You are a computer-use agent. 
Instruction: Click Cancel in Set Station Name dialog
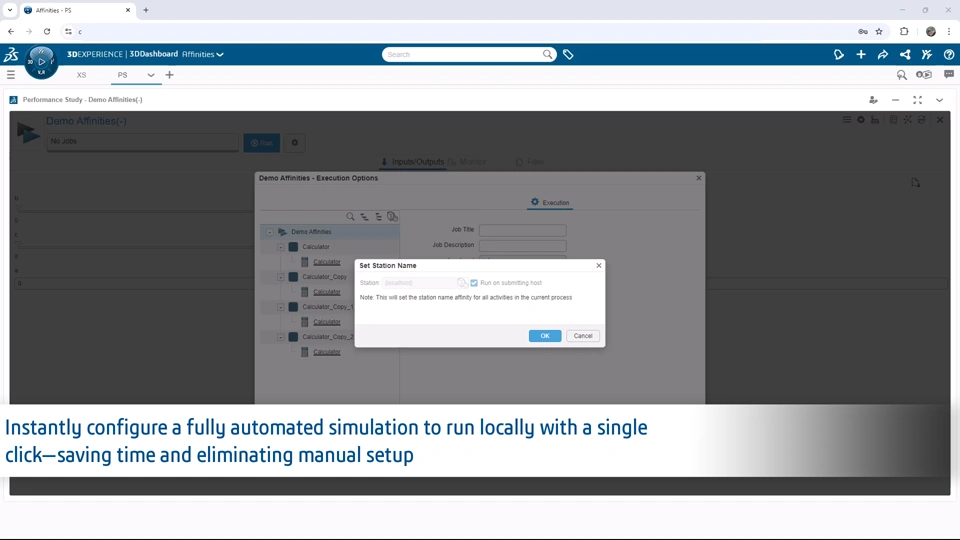(x=583, y=336)
